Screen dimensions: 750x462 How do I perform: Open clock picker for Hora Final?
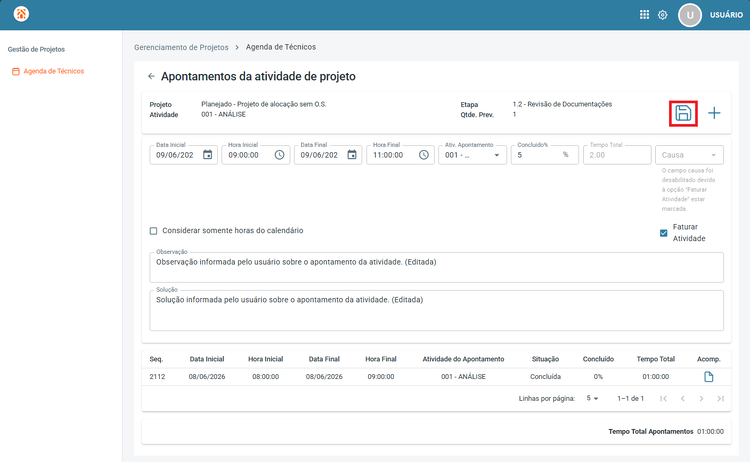click(x=424, y=155)
